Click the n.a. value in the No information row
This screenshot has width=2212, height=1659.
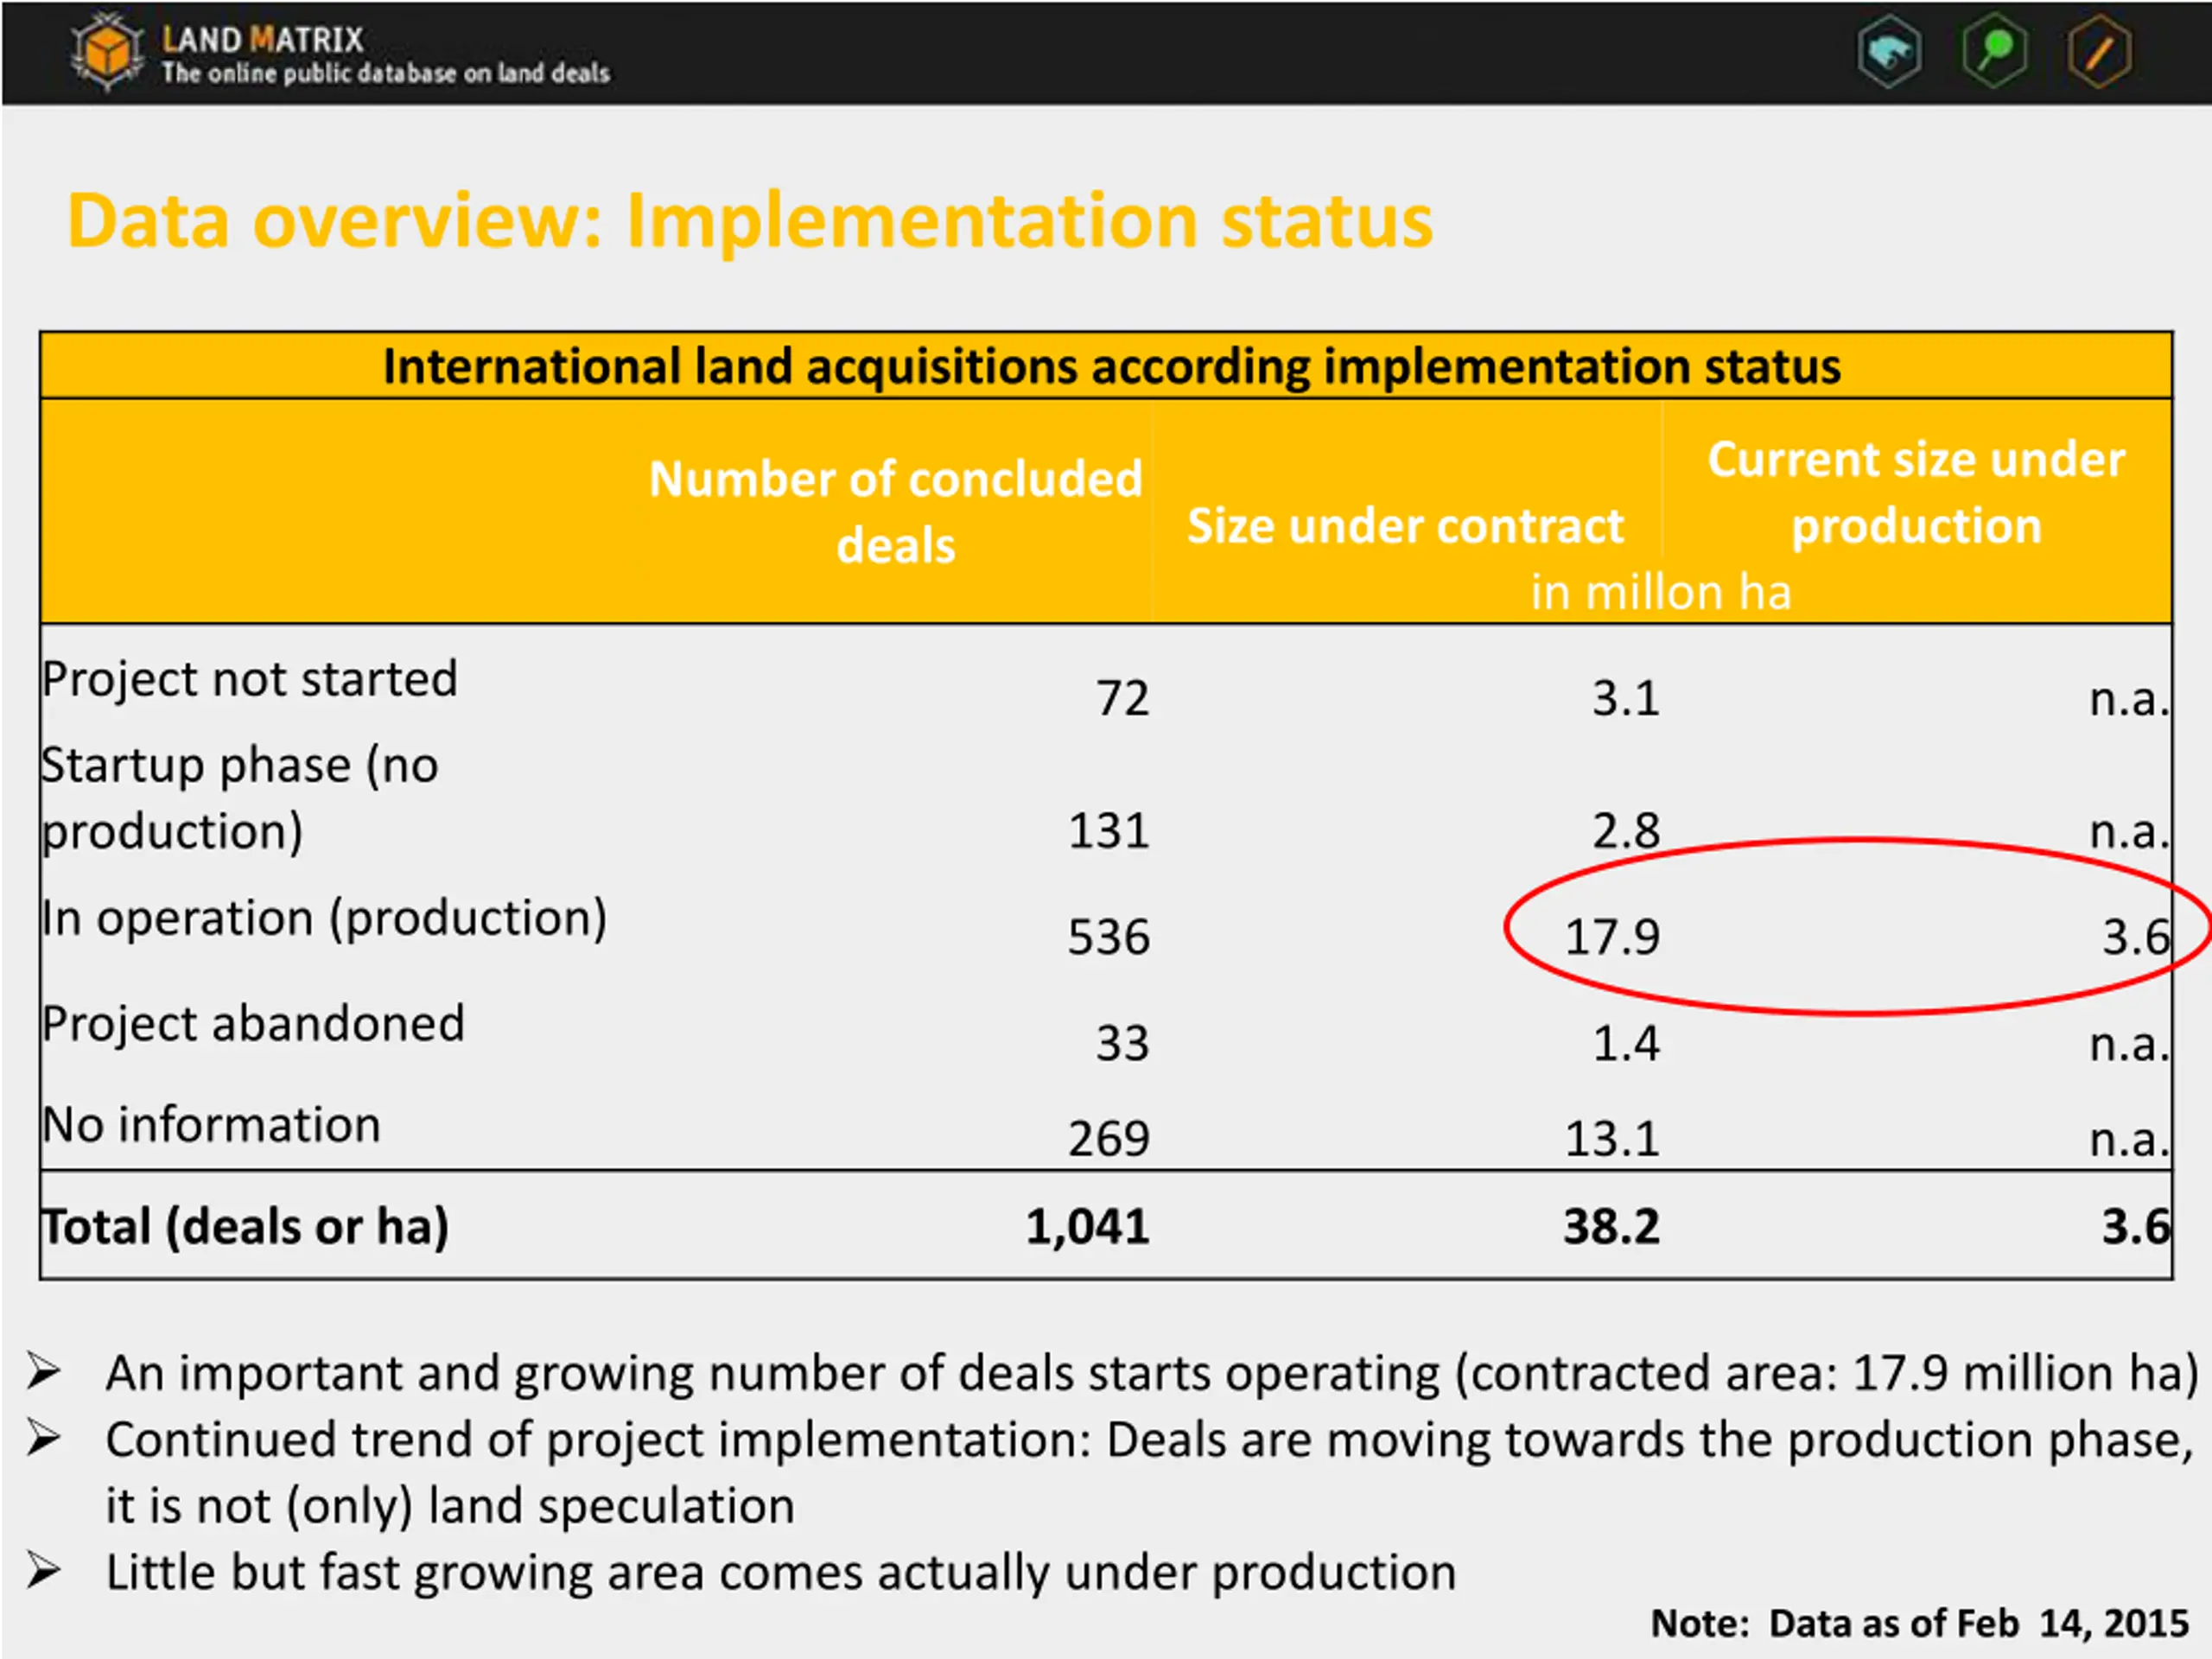pyautogui.click(x=2129, y=1141)
